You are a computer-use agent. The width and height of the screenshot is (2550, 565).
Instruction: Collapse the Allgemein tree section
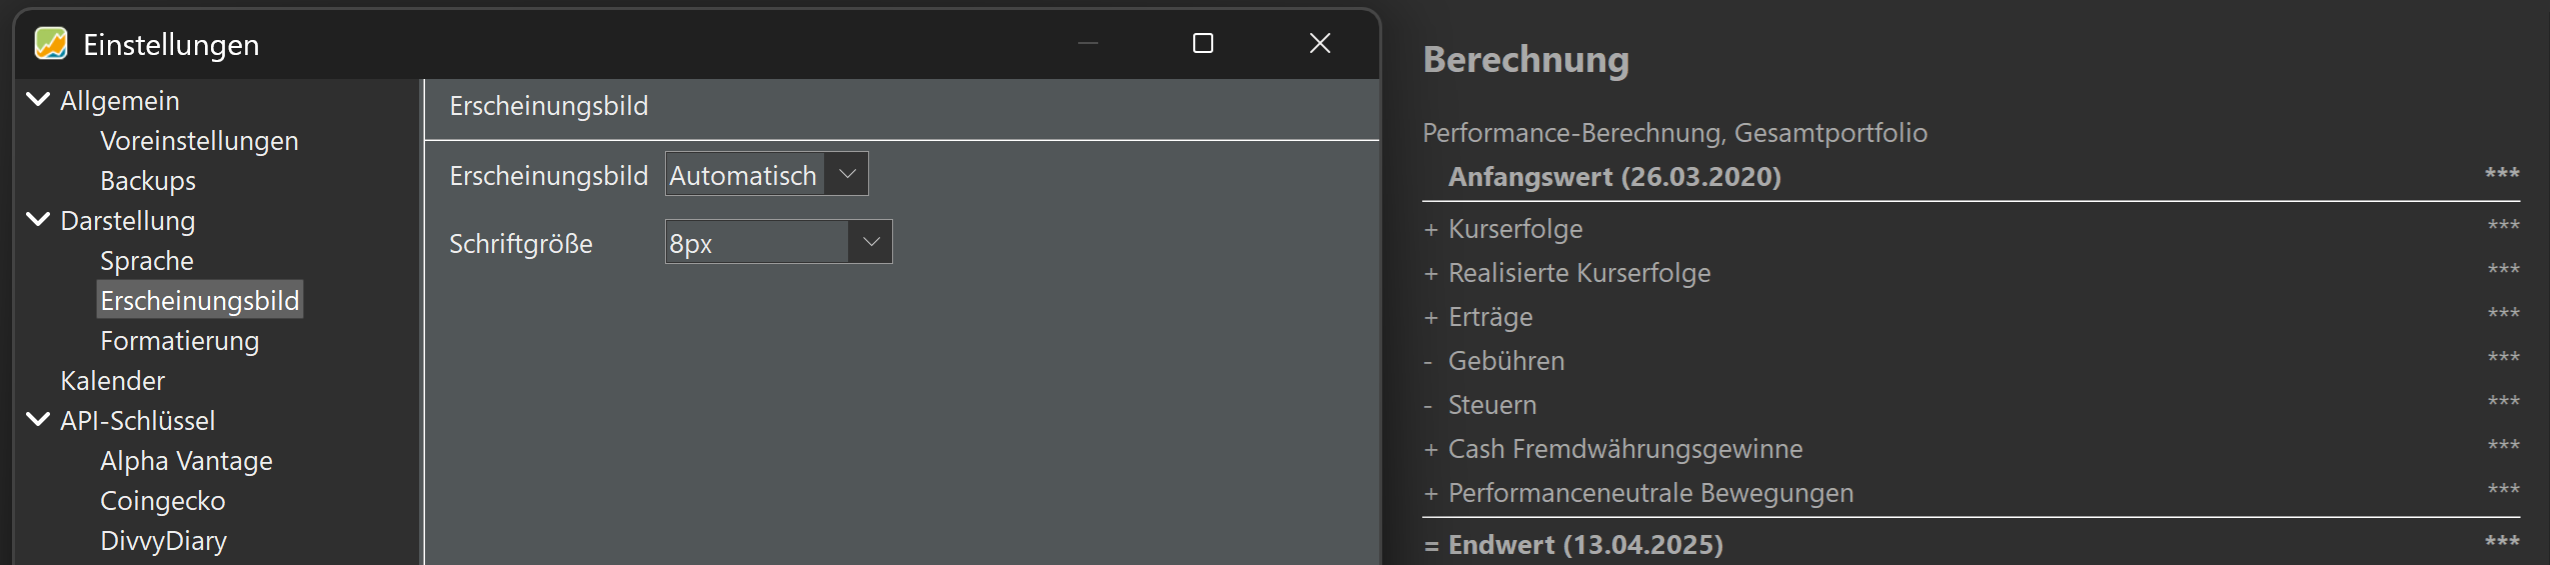coord(38,100)
